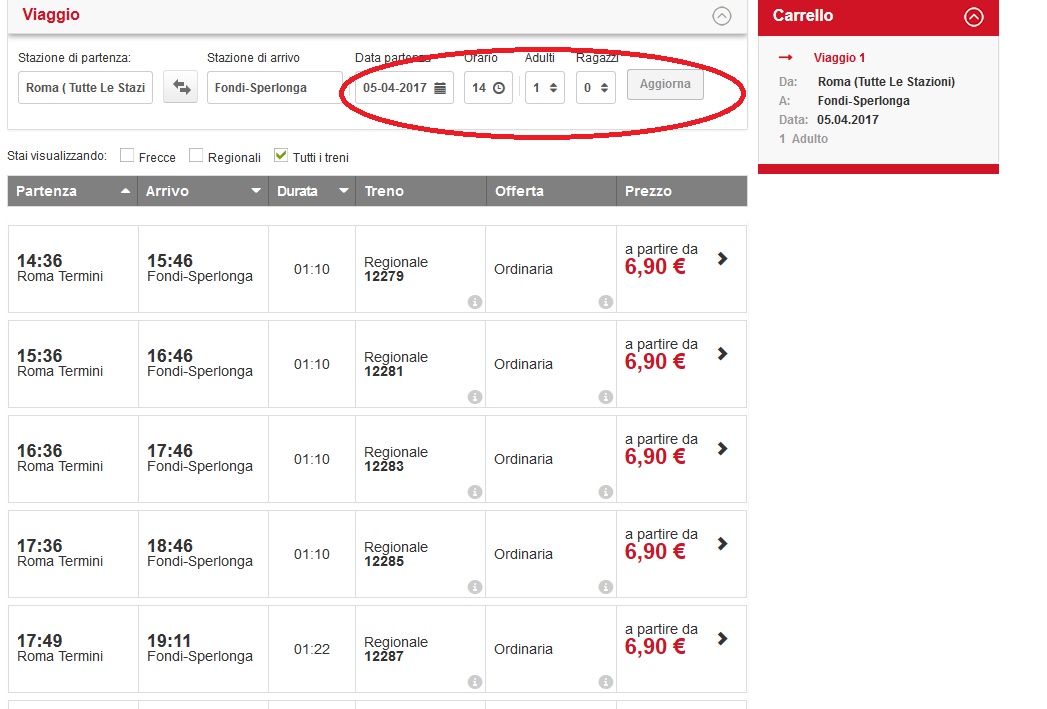
Task: Click the 05-04-2017 date field
Action: [404, 87]
